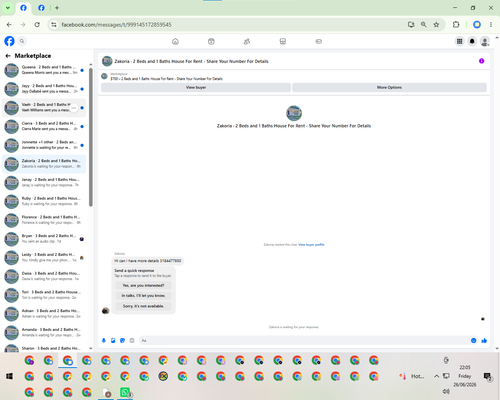Open the taskbar volume speaker icon
The width and height of the screenshot is (500, 400).
(x=446, y=391)
